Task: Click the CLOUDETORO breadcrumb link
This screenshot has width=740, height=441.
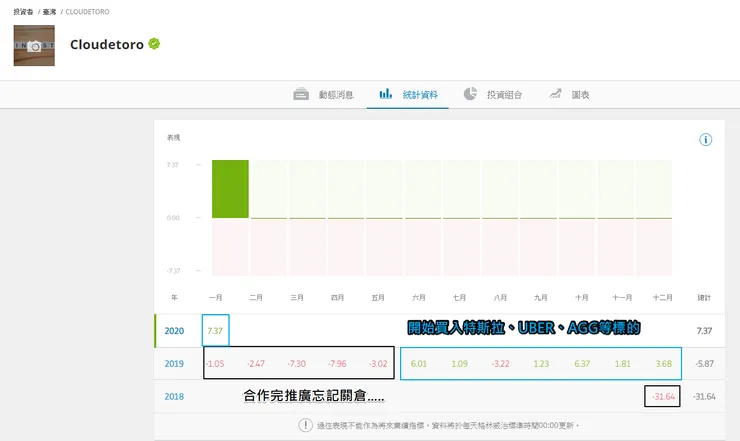Action: [87, 12]
